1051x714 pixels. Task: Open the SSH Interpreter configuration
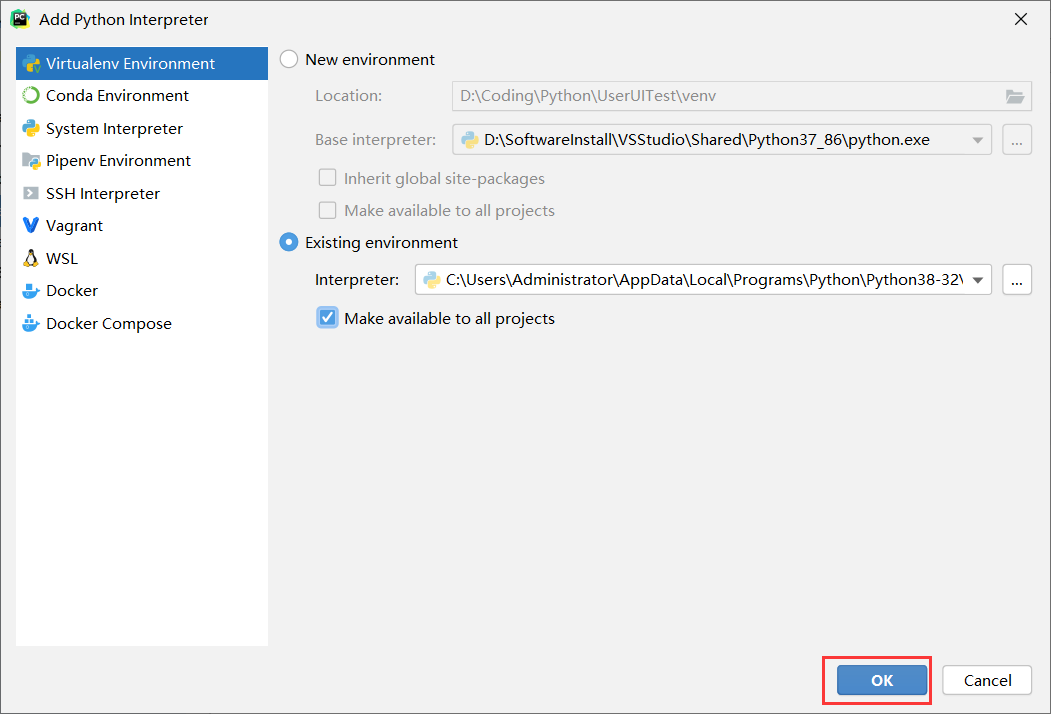pyautogui.click(x=104, y=193)
